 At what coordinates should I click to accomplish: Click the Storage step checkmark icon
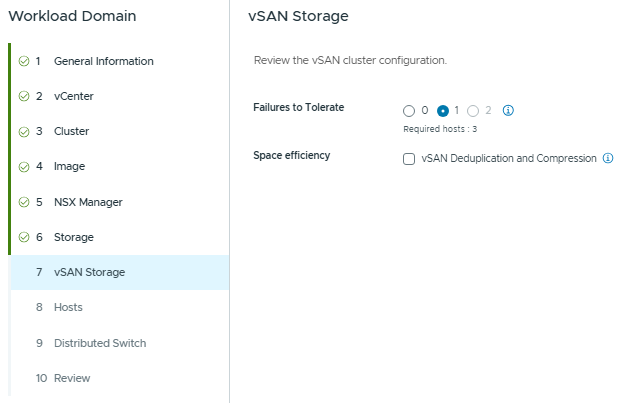[x=24, y=237]
